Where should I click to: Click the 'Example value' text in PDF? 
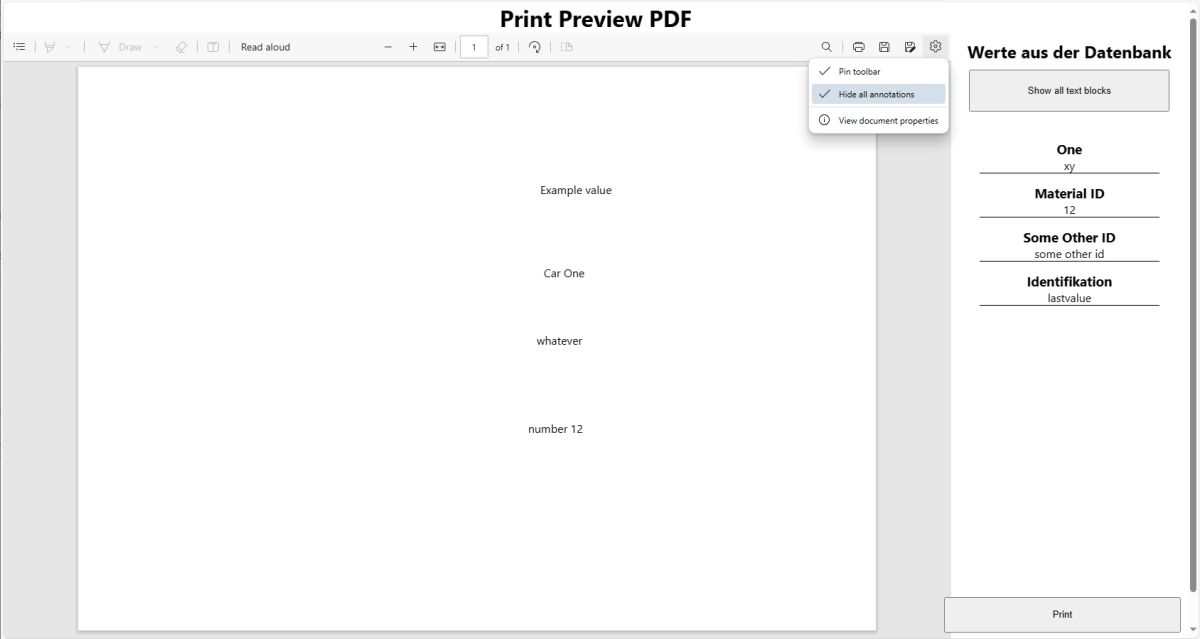click(576, 190)
